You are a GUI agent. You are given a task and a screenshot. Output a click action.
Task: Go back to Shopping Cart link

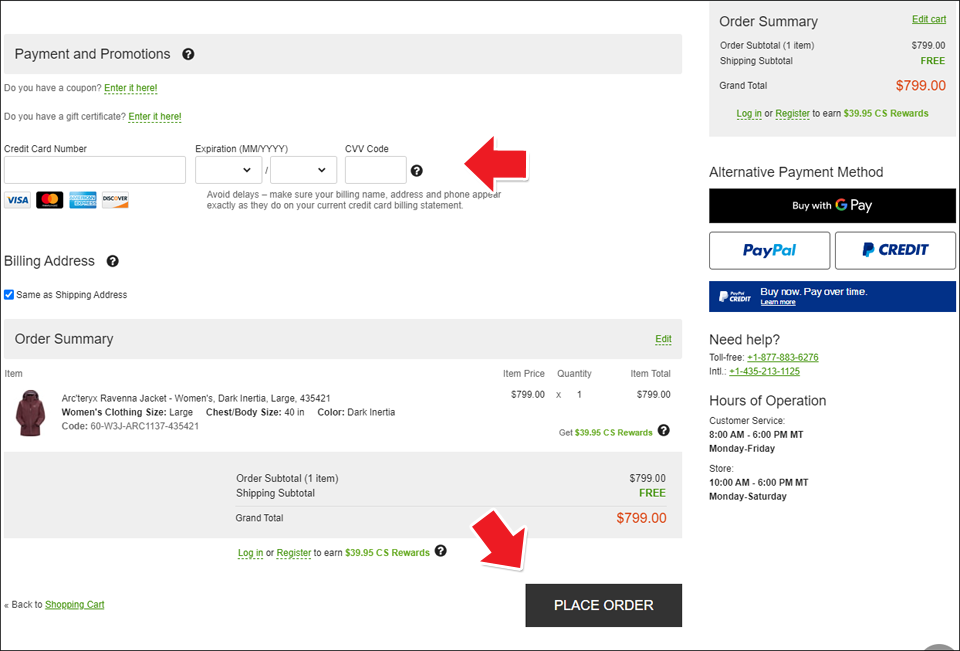pyautogui.click(x=74, y=604)
